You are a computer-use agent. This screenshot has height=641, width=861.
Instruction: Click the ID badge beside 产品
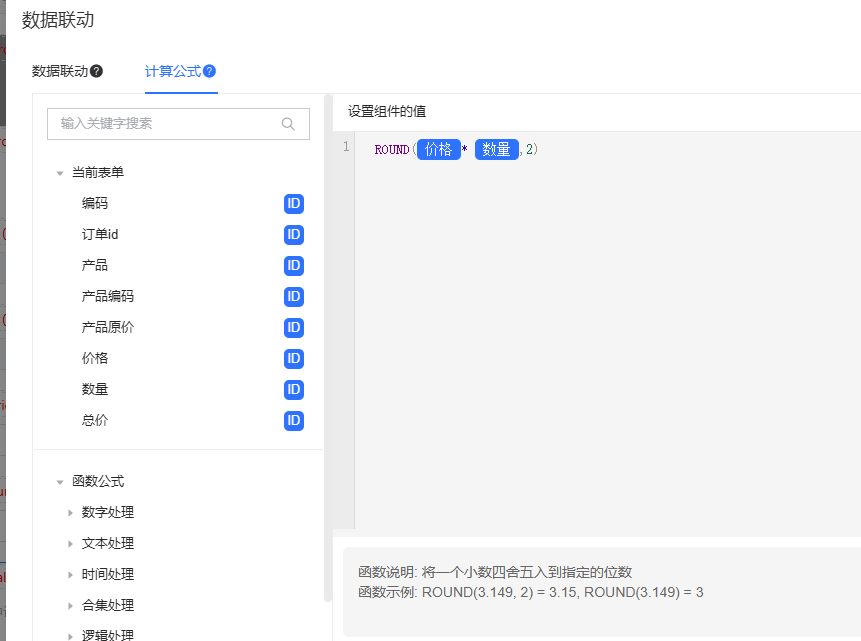point(294,266)
